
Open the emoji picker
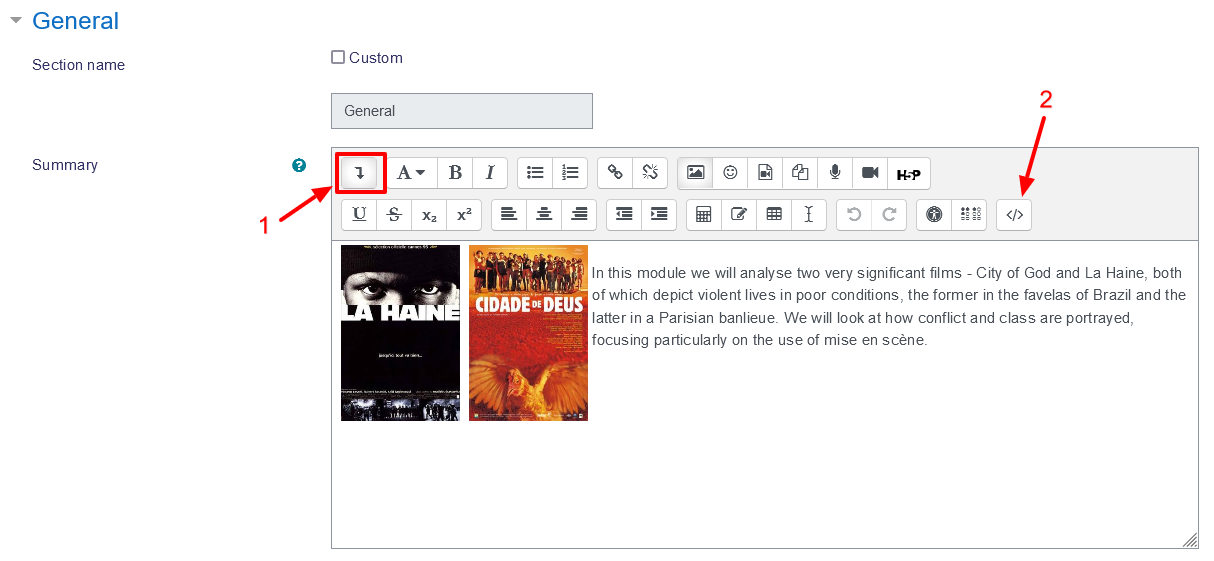(x=730, y=173)
